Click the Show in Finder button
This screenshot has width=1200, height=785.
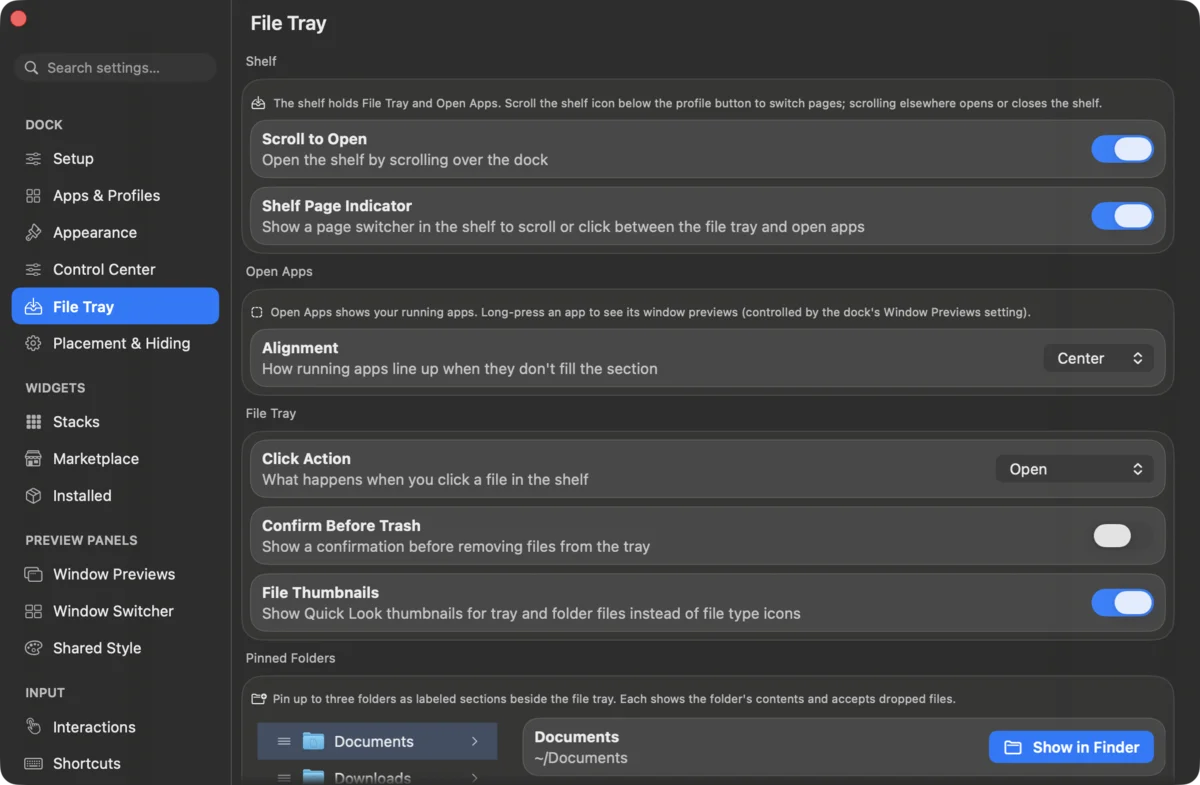click(1071, 747)
